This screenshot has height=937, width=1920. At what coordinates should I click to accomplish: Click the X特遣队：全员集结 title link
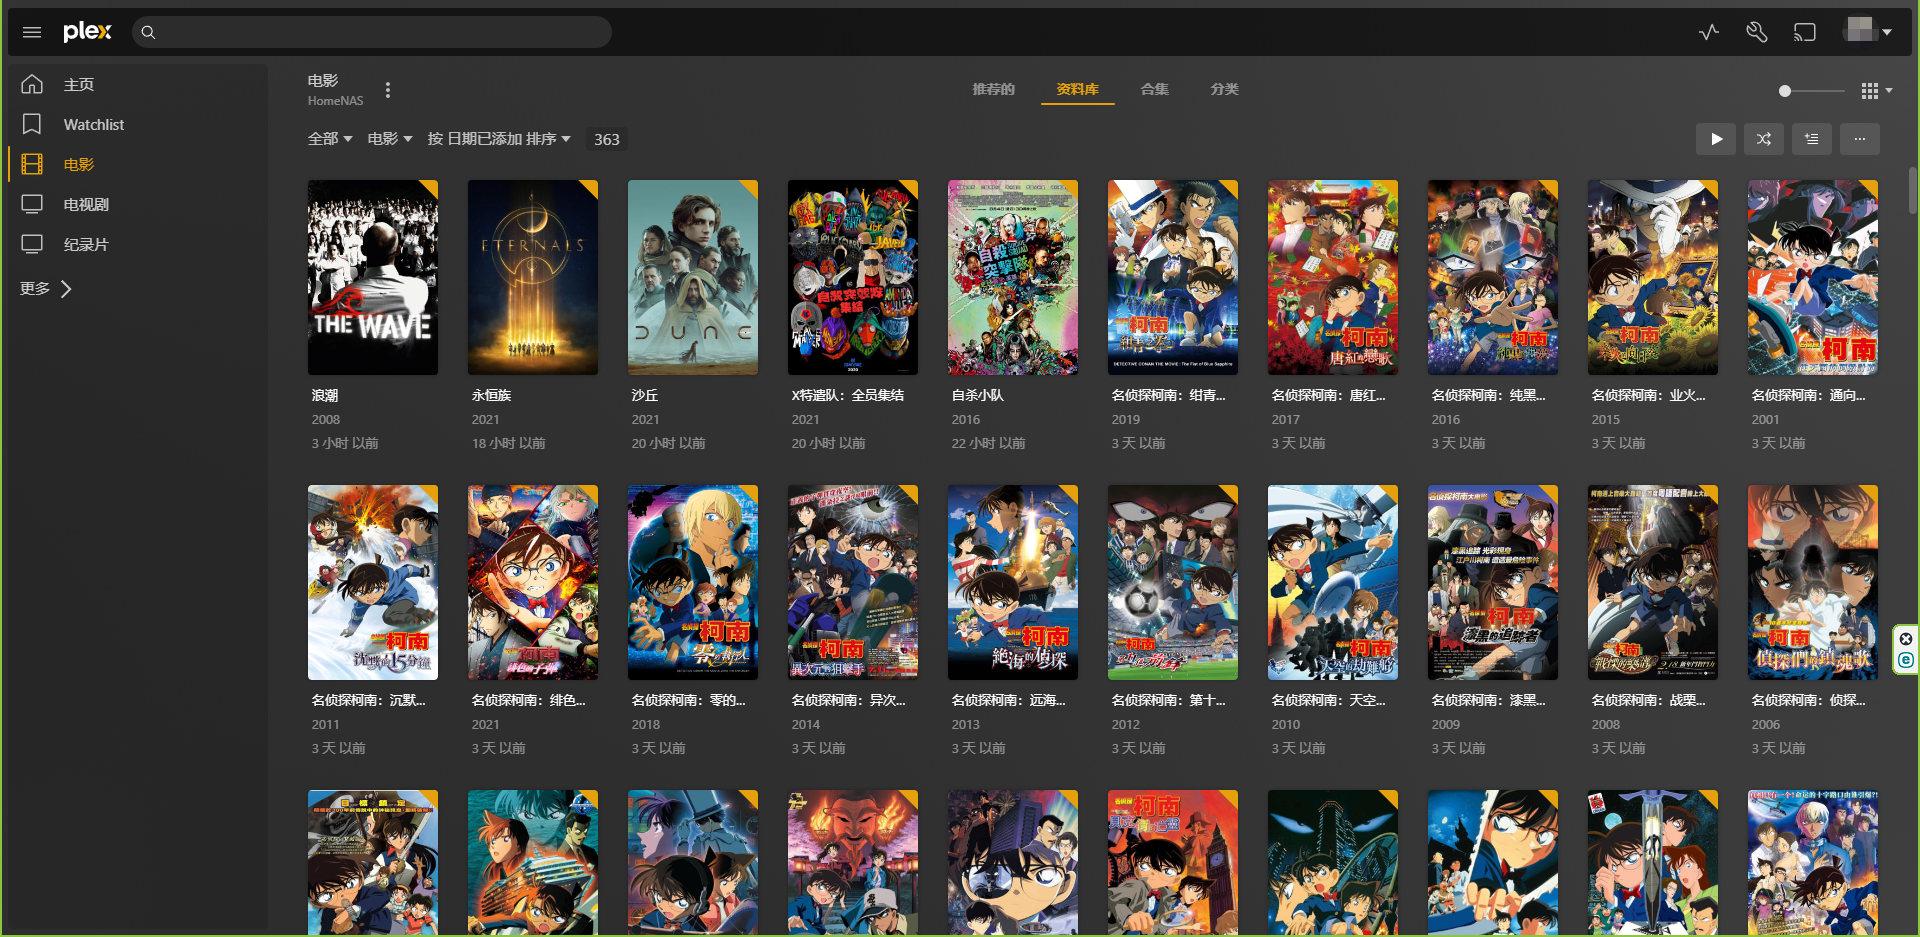click(848, 395)
